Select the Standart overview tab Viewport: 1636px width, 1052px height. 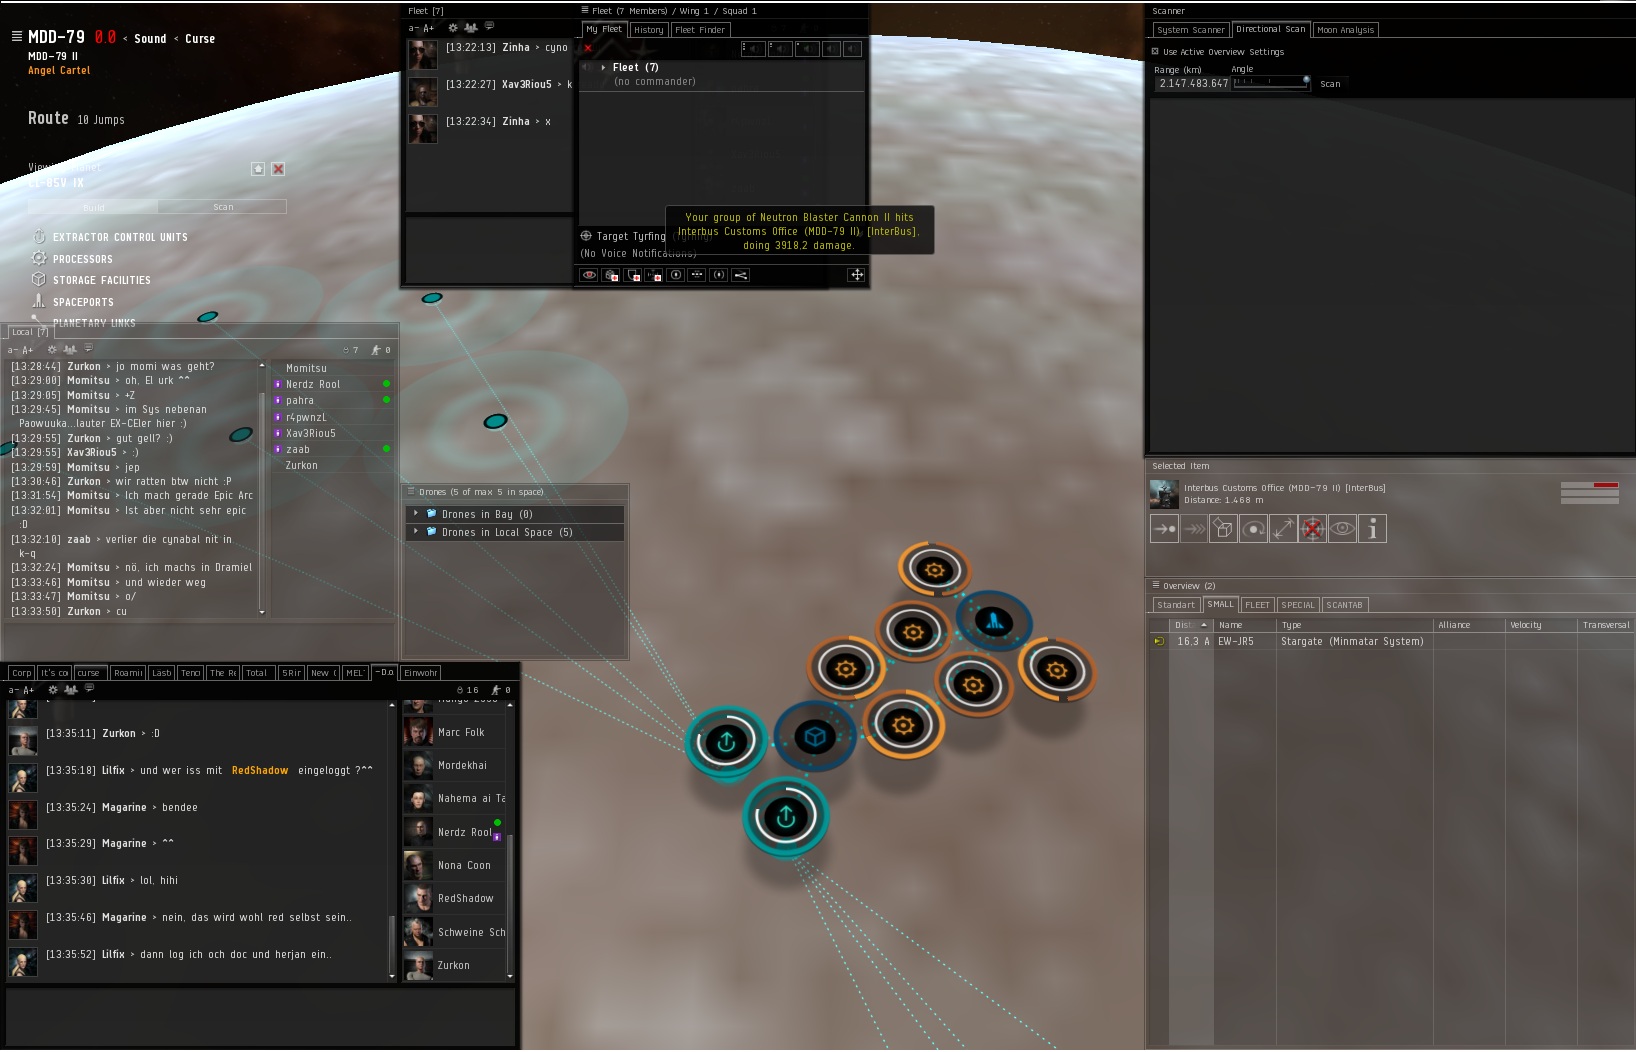[x=1176, y=605]
